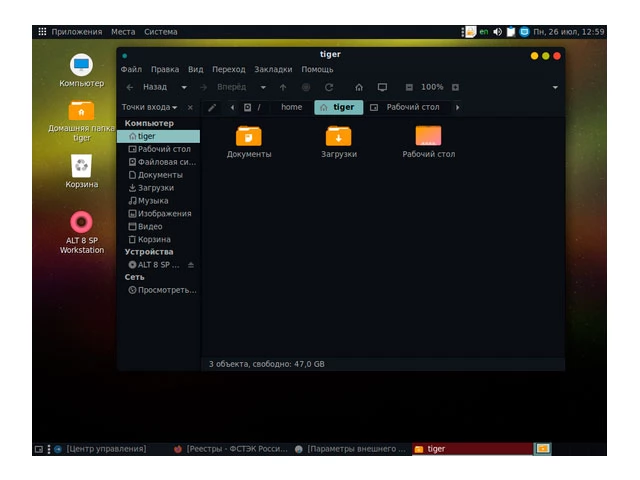
Task: Eject the ALT 8 SP device
Action: point(191,265)
